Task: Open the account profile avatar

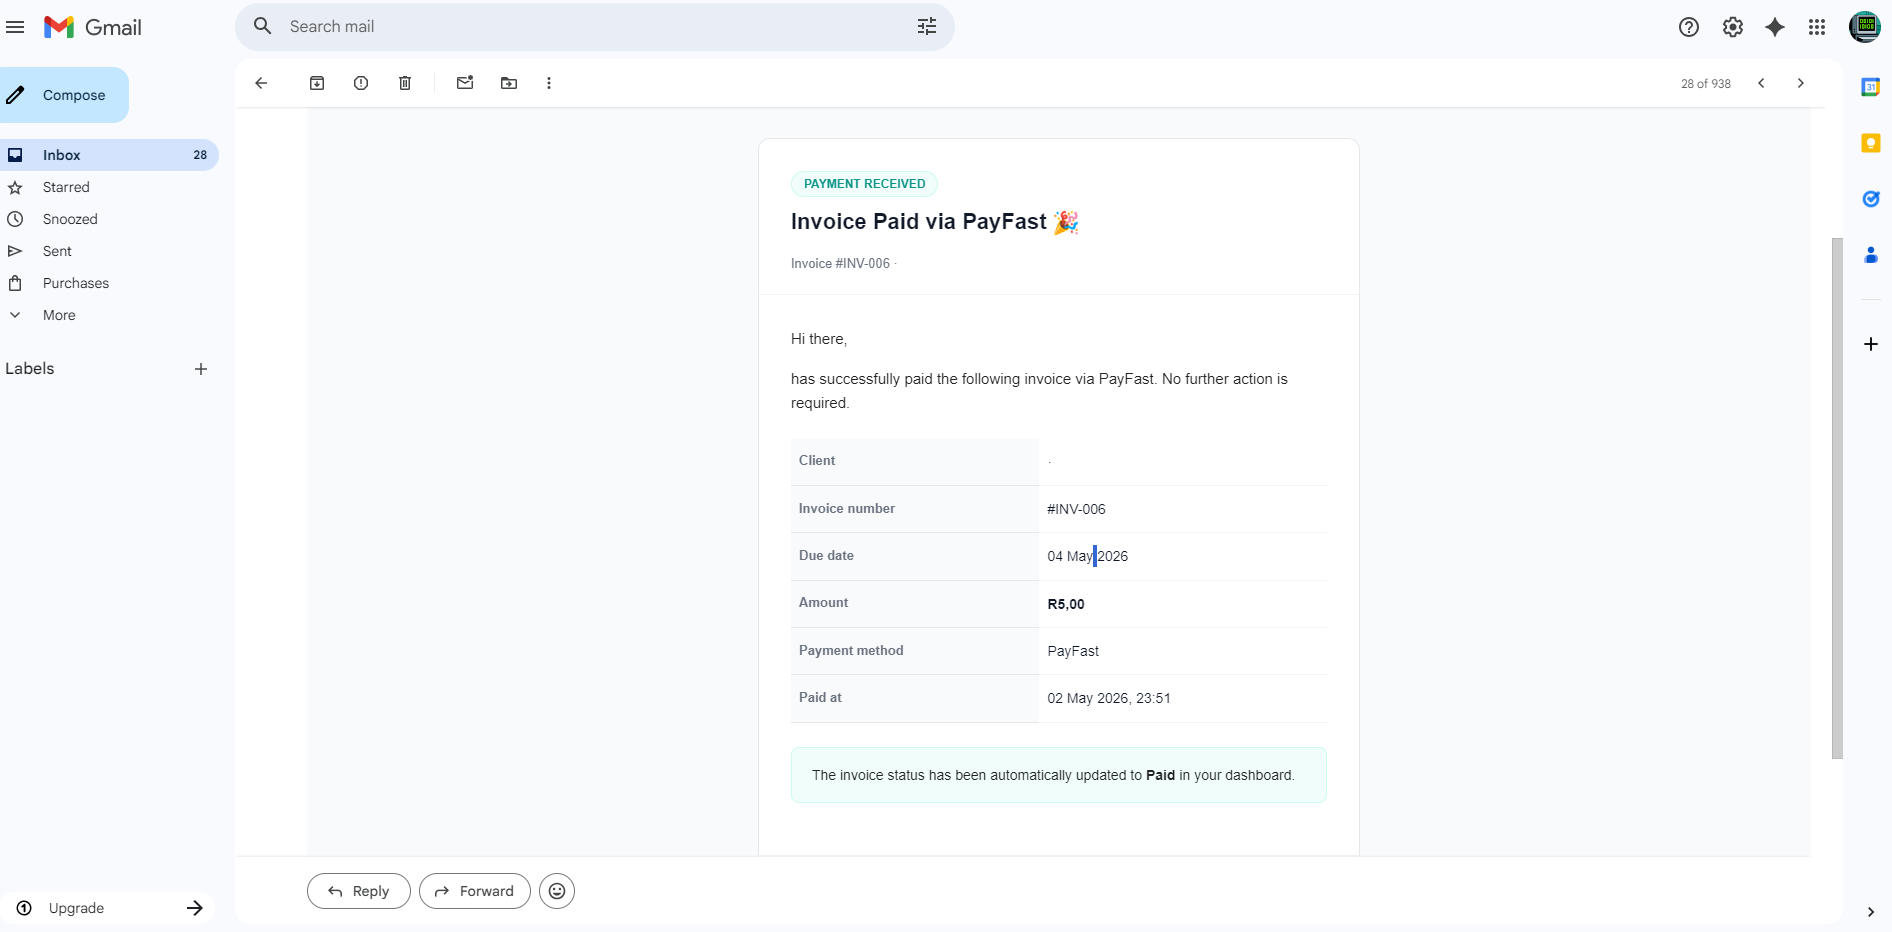Action: click(1865, 27)
